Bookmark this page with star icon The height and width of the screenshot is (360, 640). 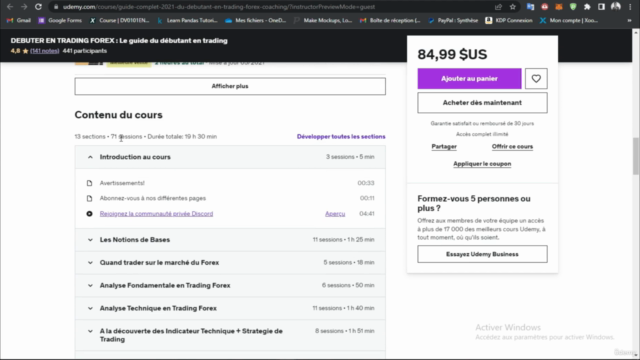513,7
